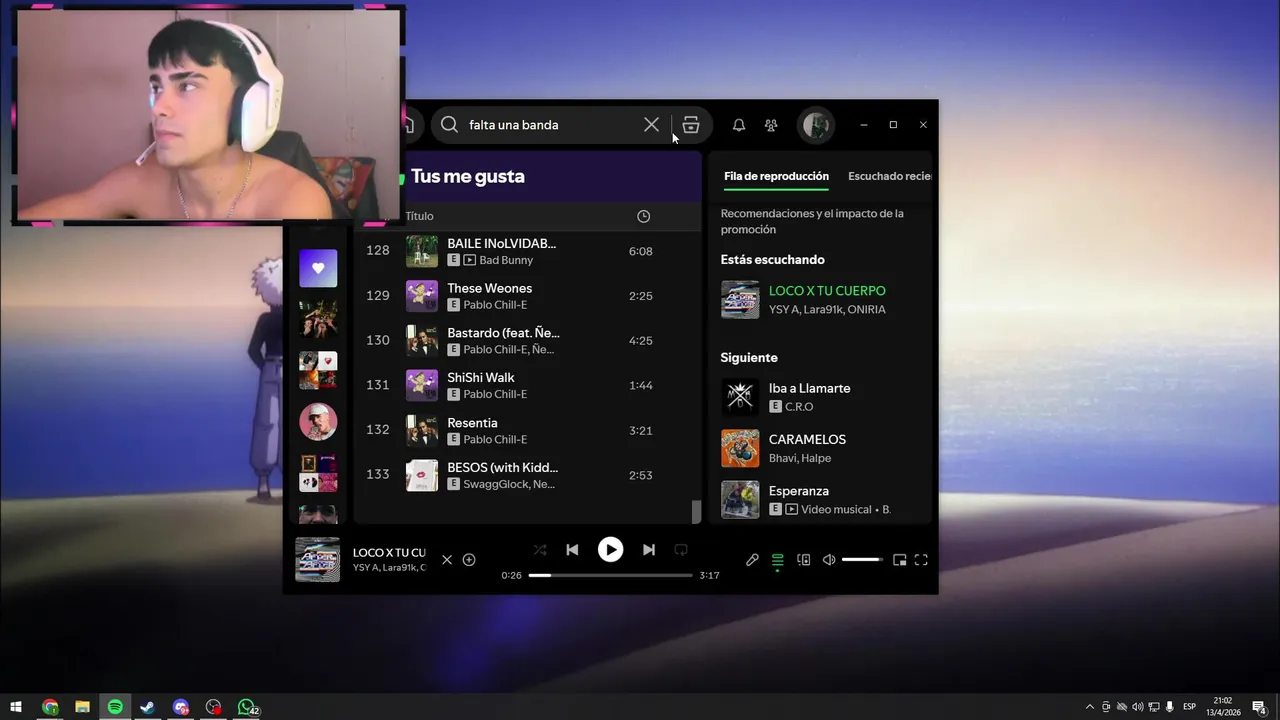Select Esperanza in the queue
This screenshot has width=1280, height=720.
click(798, 491)
